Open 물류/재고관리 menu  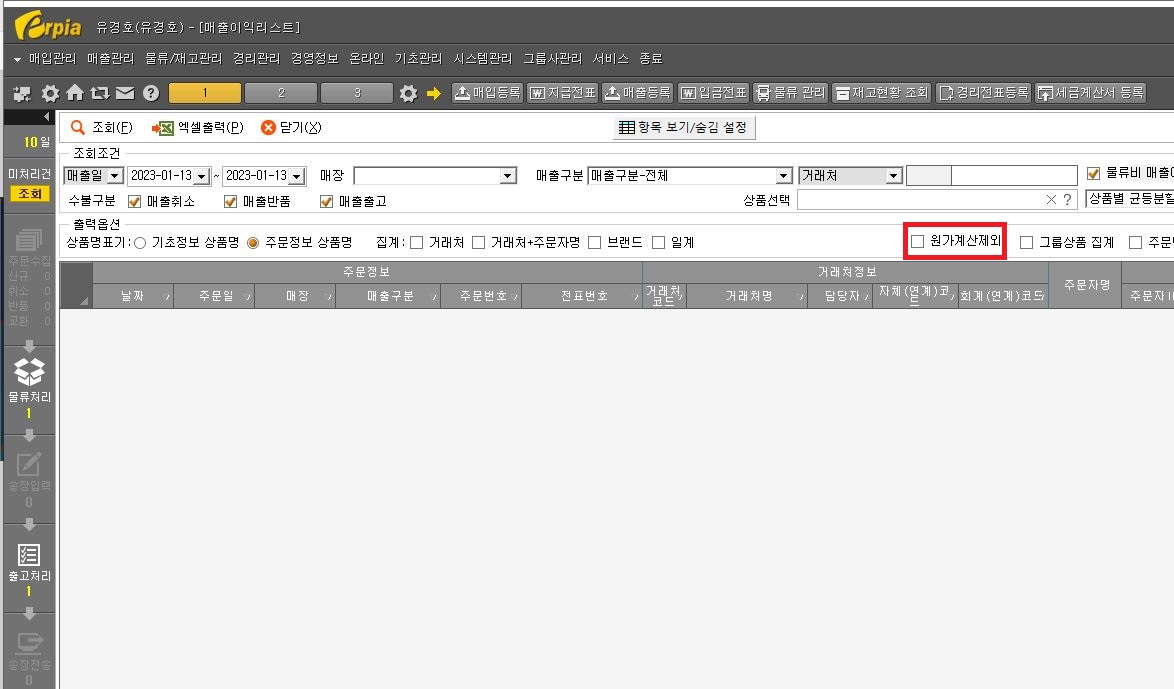183,58
